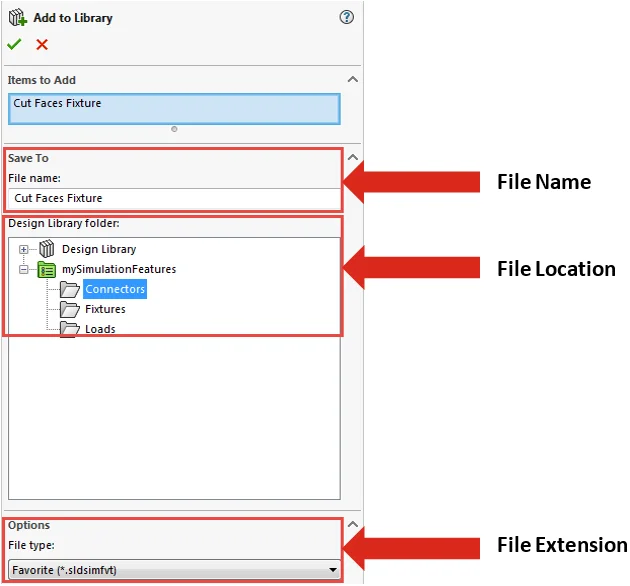Click into the File name text field
The image size is (630, 586).
[x=174, y=199]
